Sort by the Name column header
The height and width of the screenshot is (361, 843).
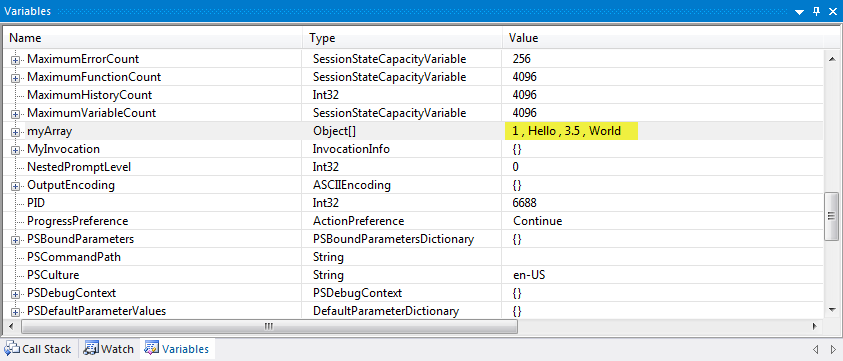pos(154,38)
